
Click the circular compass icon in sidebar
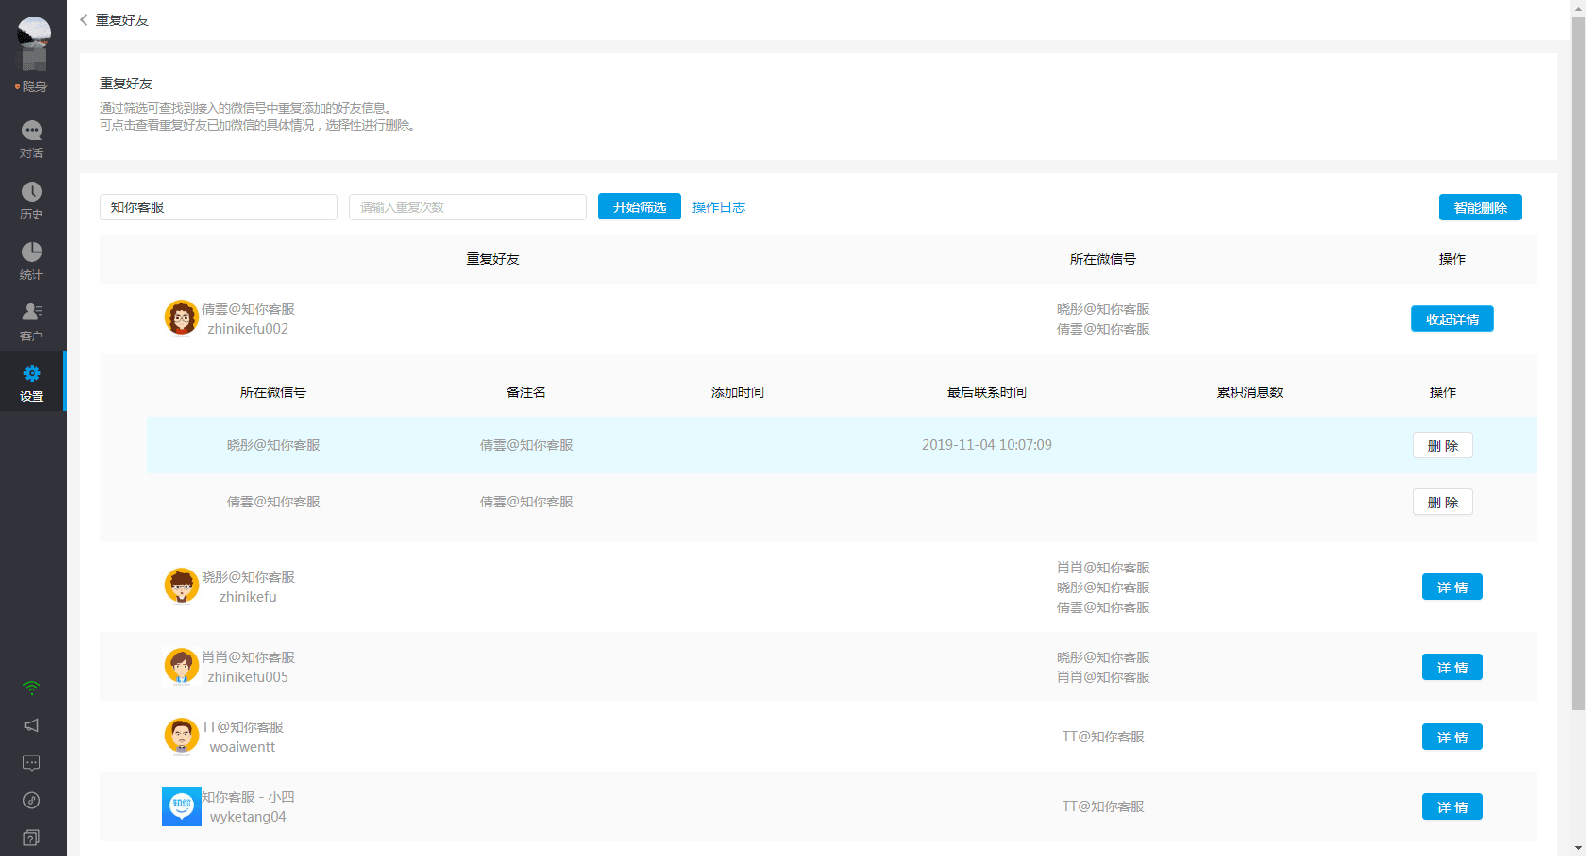32,800
